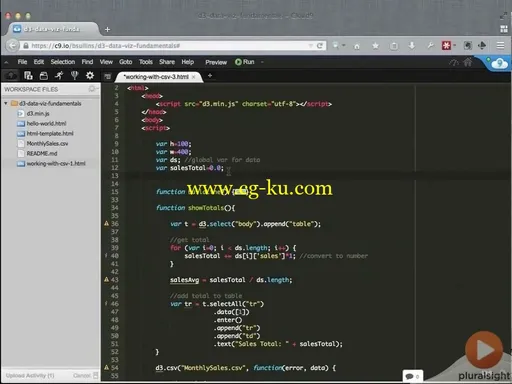Viewport: 512px width, 384px height.
Task: Open the URL history dropdown arrow in address bar
Action: tap(311, 46)
